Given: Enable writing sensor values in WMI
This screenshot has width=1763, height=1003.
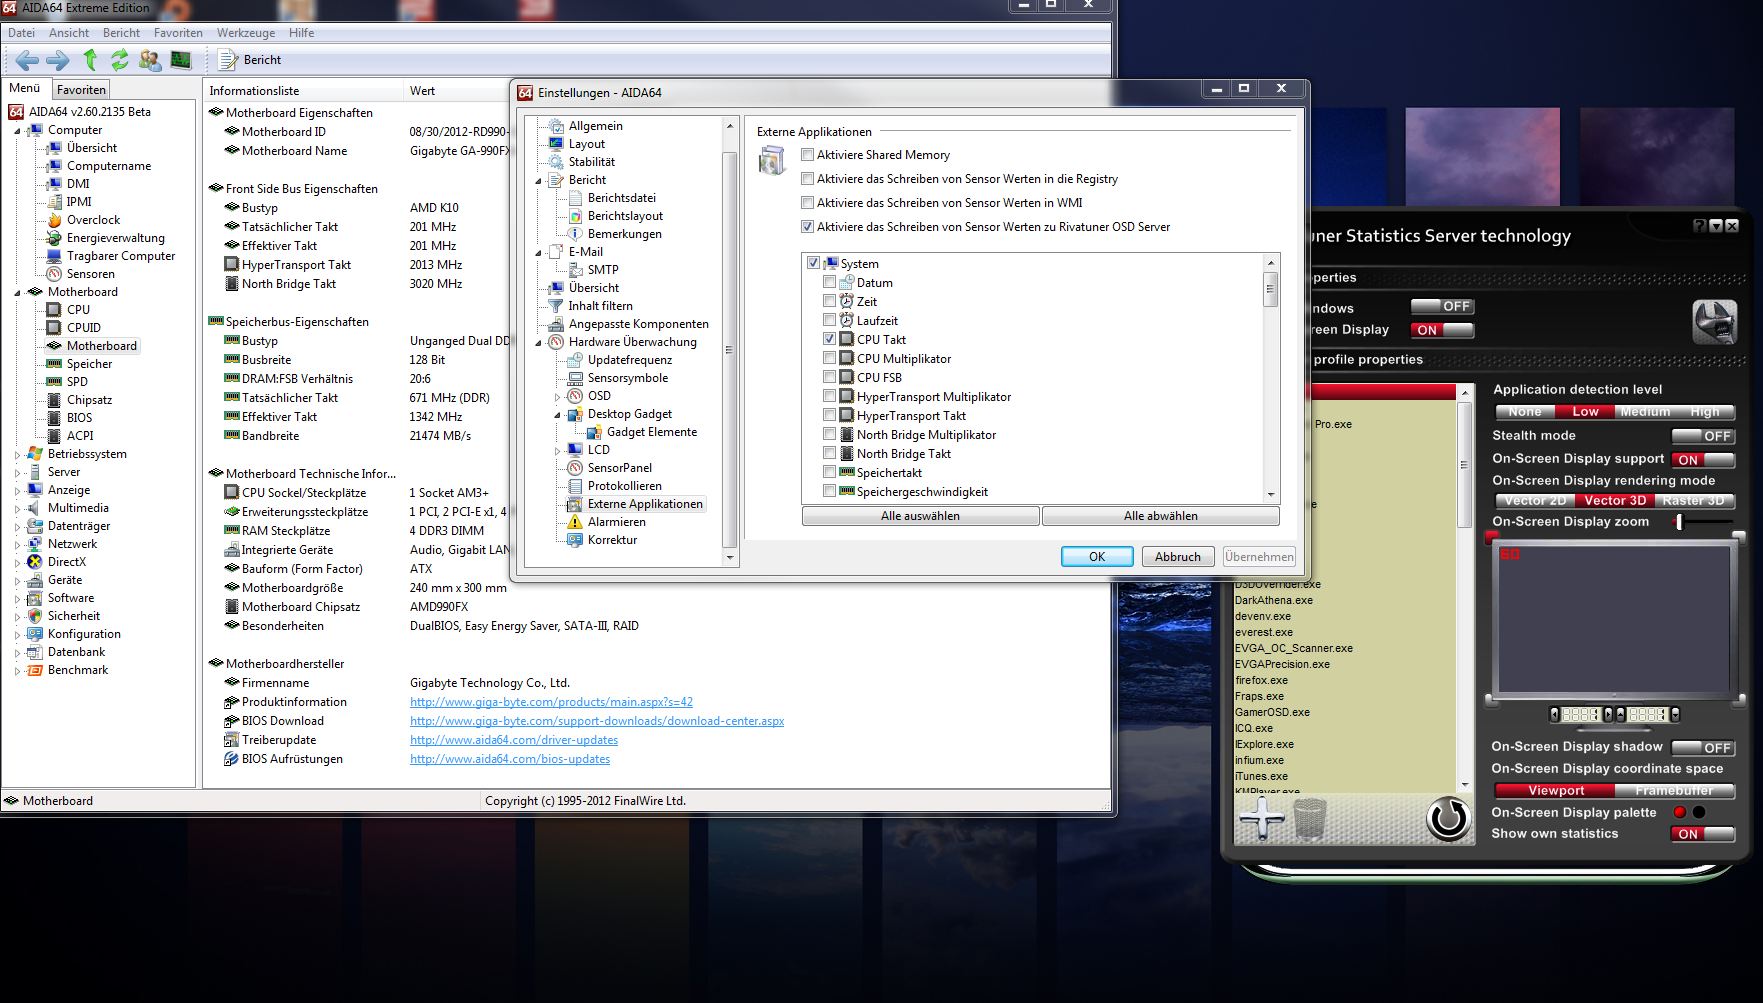Looking at the screenshot, I should pyautogui.click(x=808, y=203).
